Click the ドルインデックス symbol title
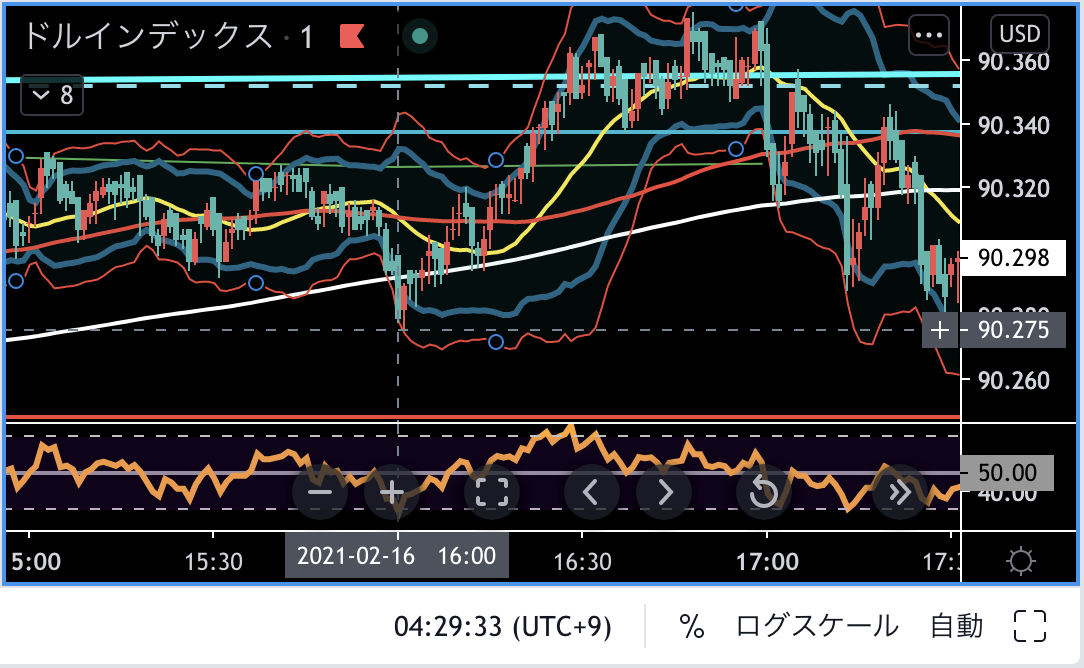1084x668 pixels. (x=147, y=37)
